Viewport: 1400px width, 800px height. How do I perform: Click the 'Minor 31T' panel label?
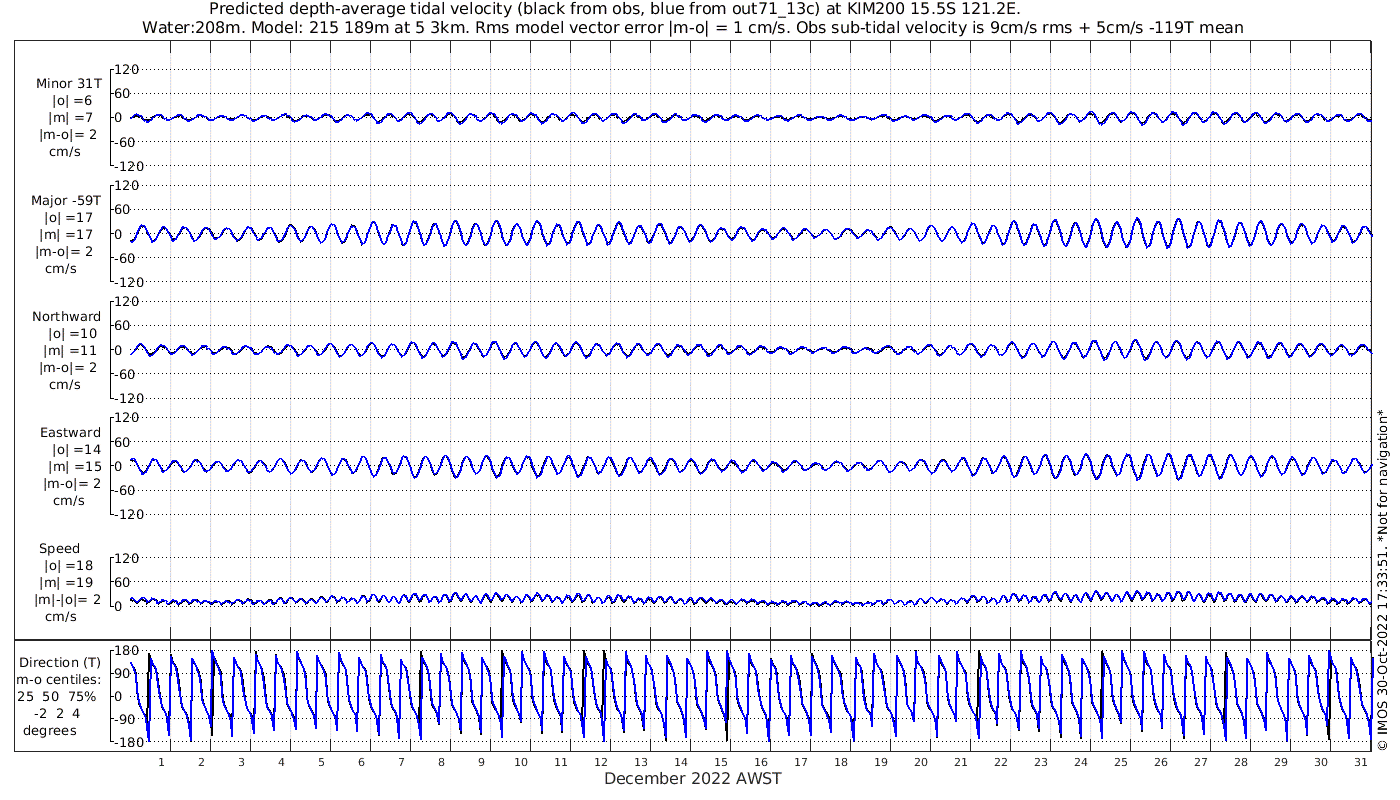click(68, 84)
